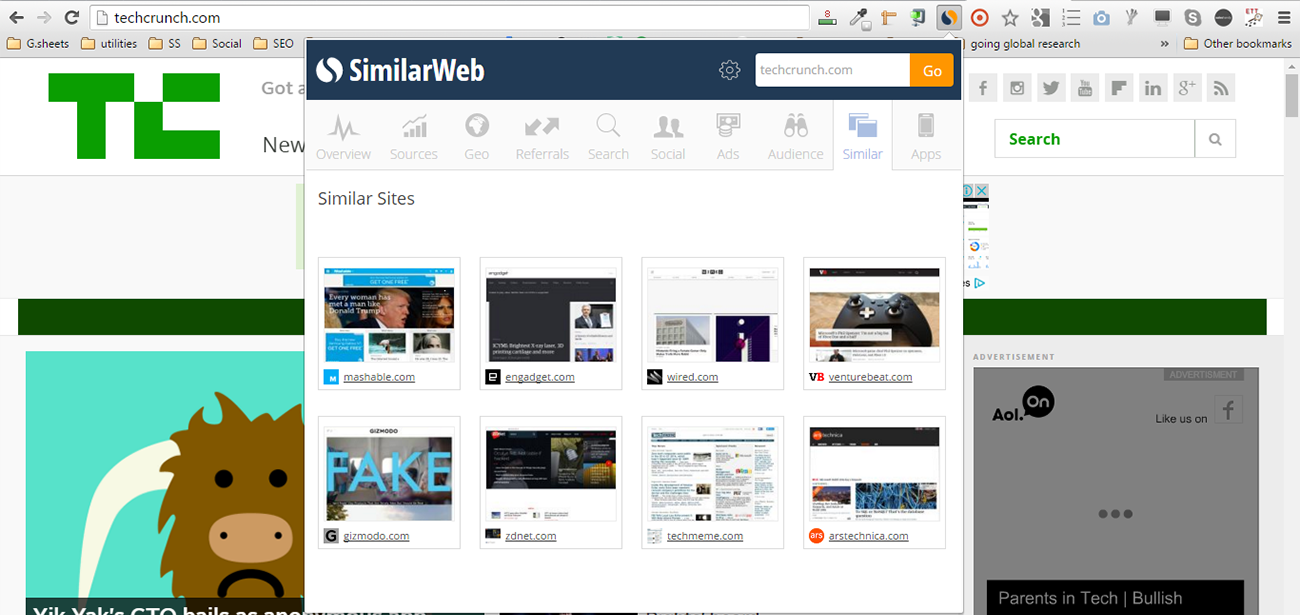This screenshot has width=1300, height=615.
Task: Open the SS bookmark folder
Action: [164, 43]
